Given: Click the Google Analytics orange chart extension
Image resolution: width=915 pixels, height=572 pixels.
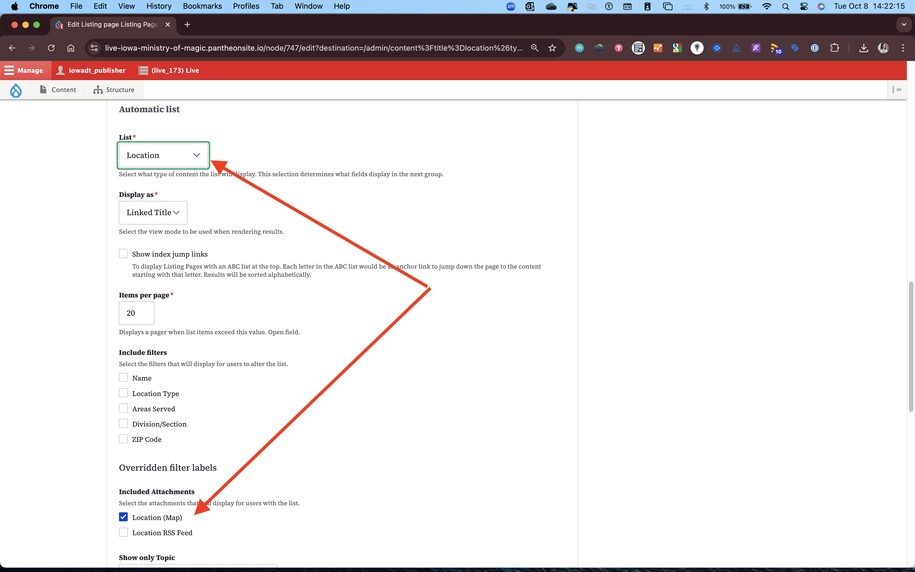Looking at the screenshot, I should [x=658, y=48].
